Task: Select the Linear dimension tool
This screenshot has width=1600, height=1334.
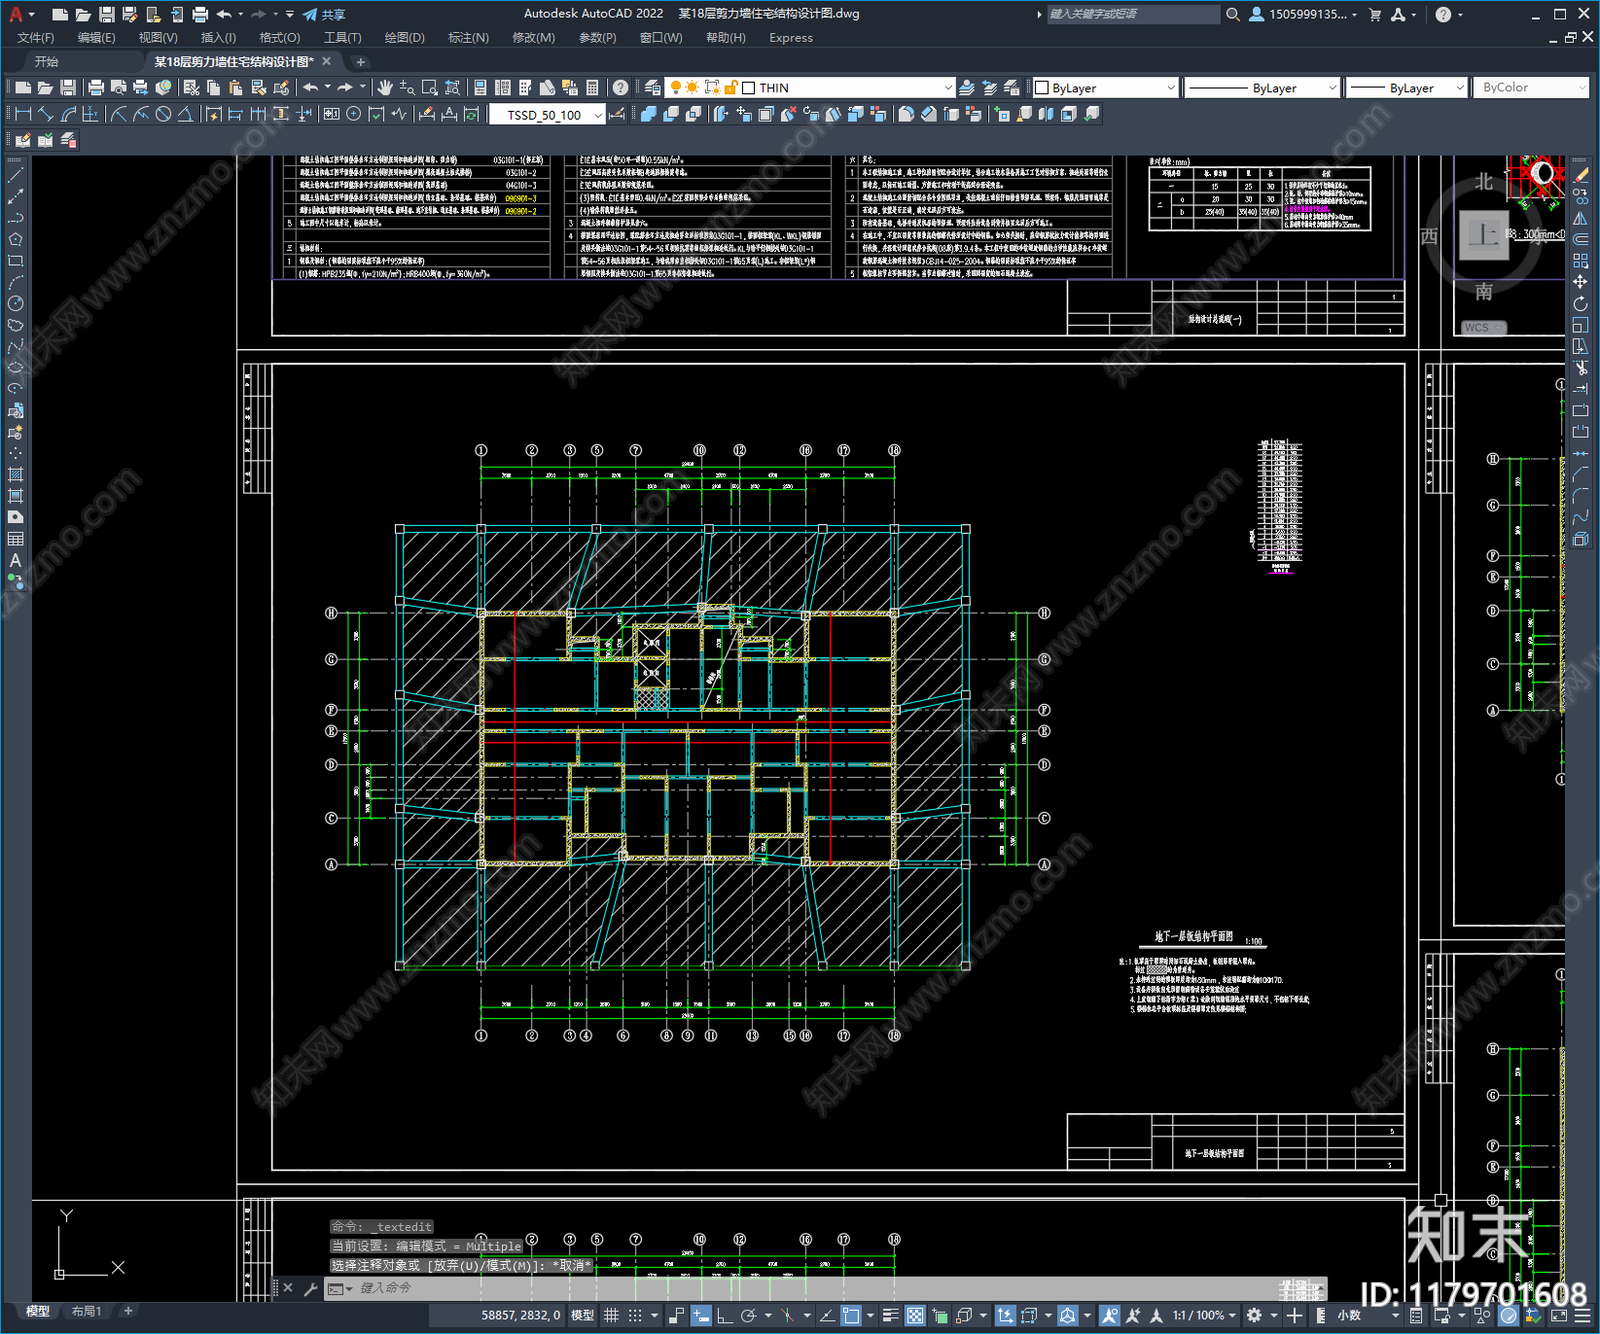Action: pyautogui.click(x=24, y=114)
